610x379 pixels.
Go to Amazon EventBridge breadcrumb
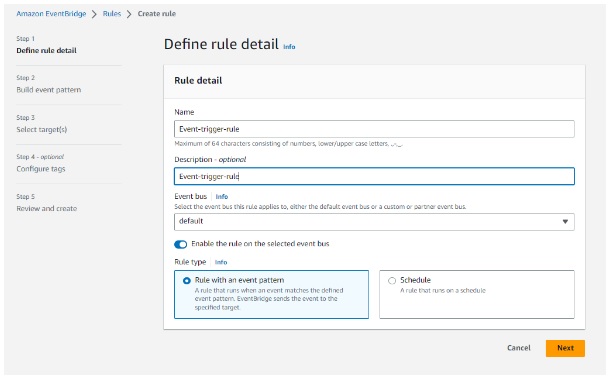pos(51,14)
